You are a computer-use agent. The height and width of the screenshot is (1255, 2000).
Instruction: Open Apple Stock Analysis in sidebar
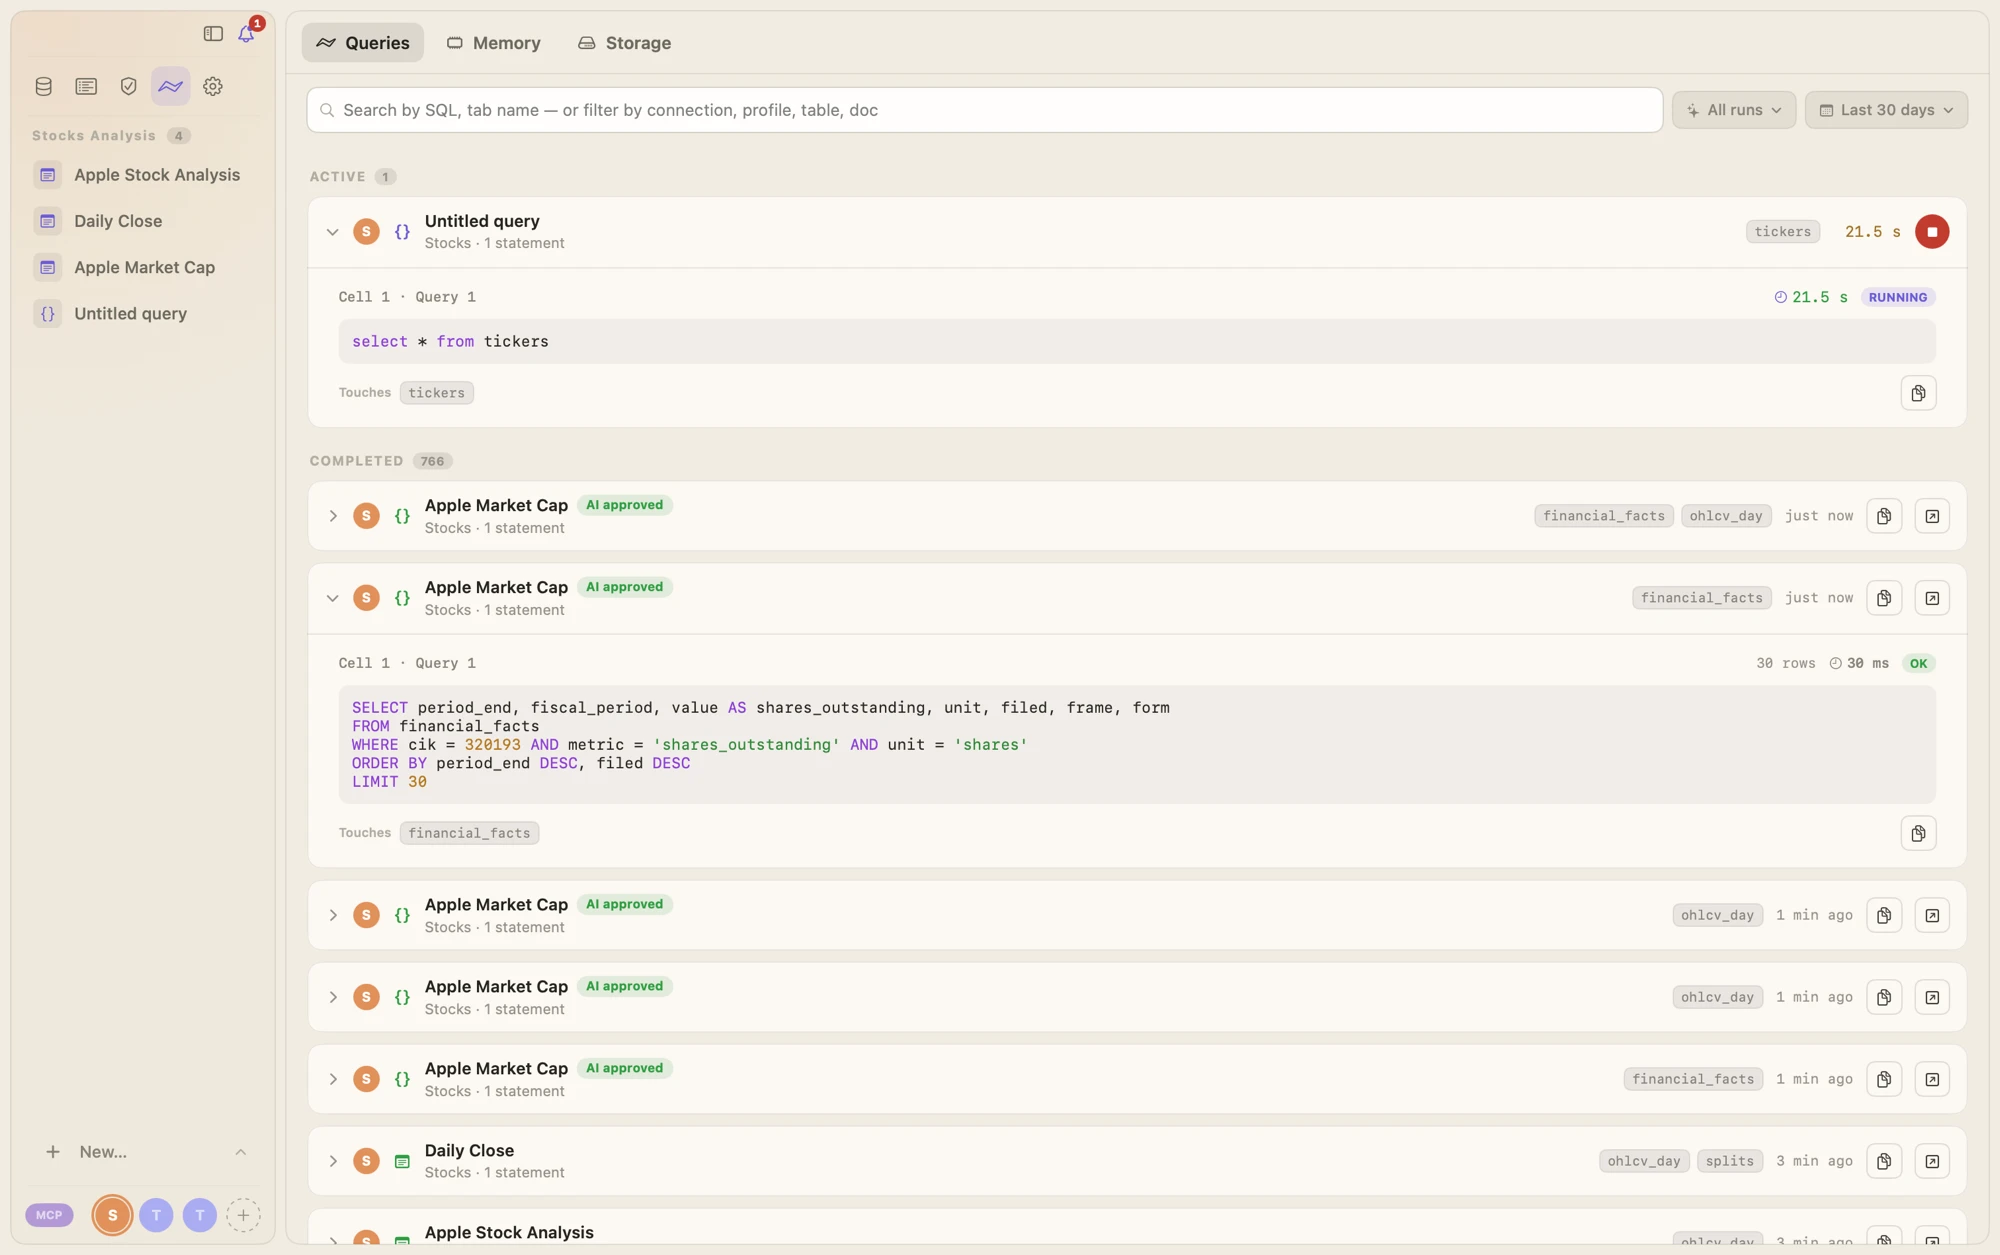click(x=143, y=175)
